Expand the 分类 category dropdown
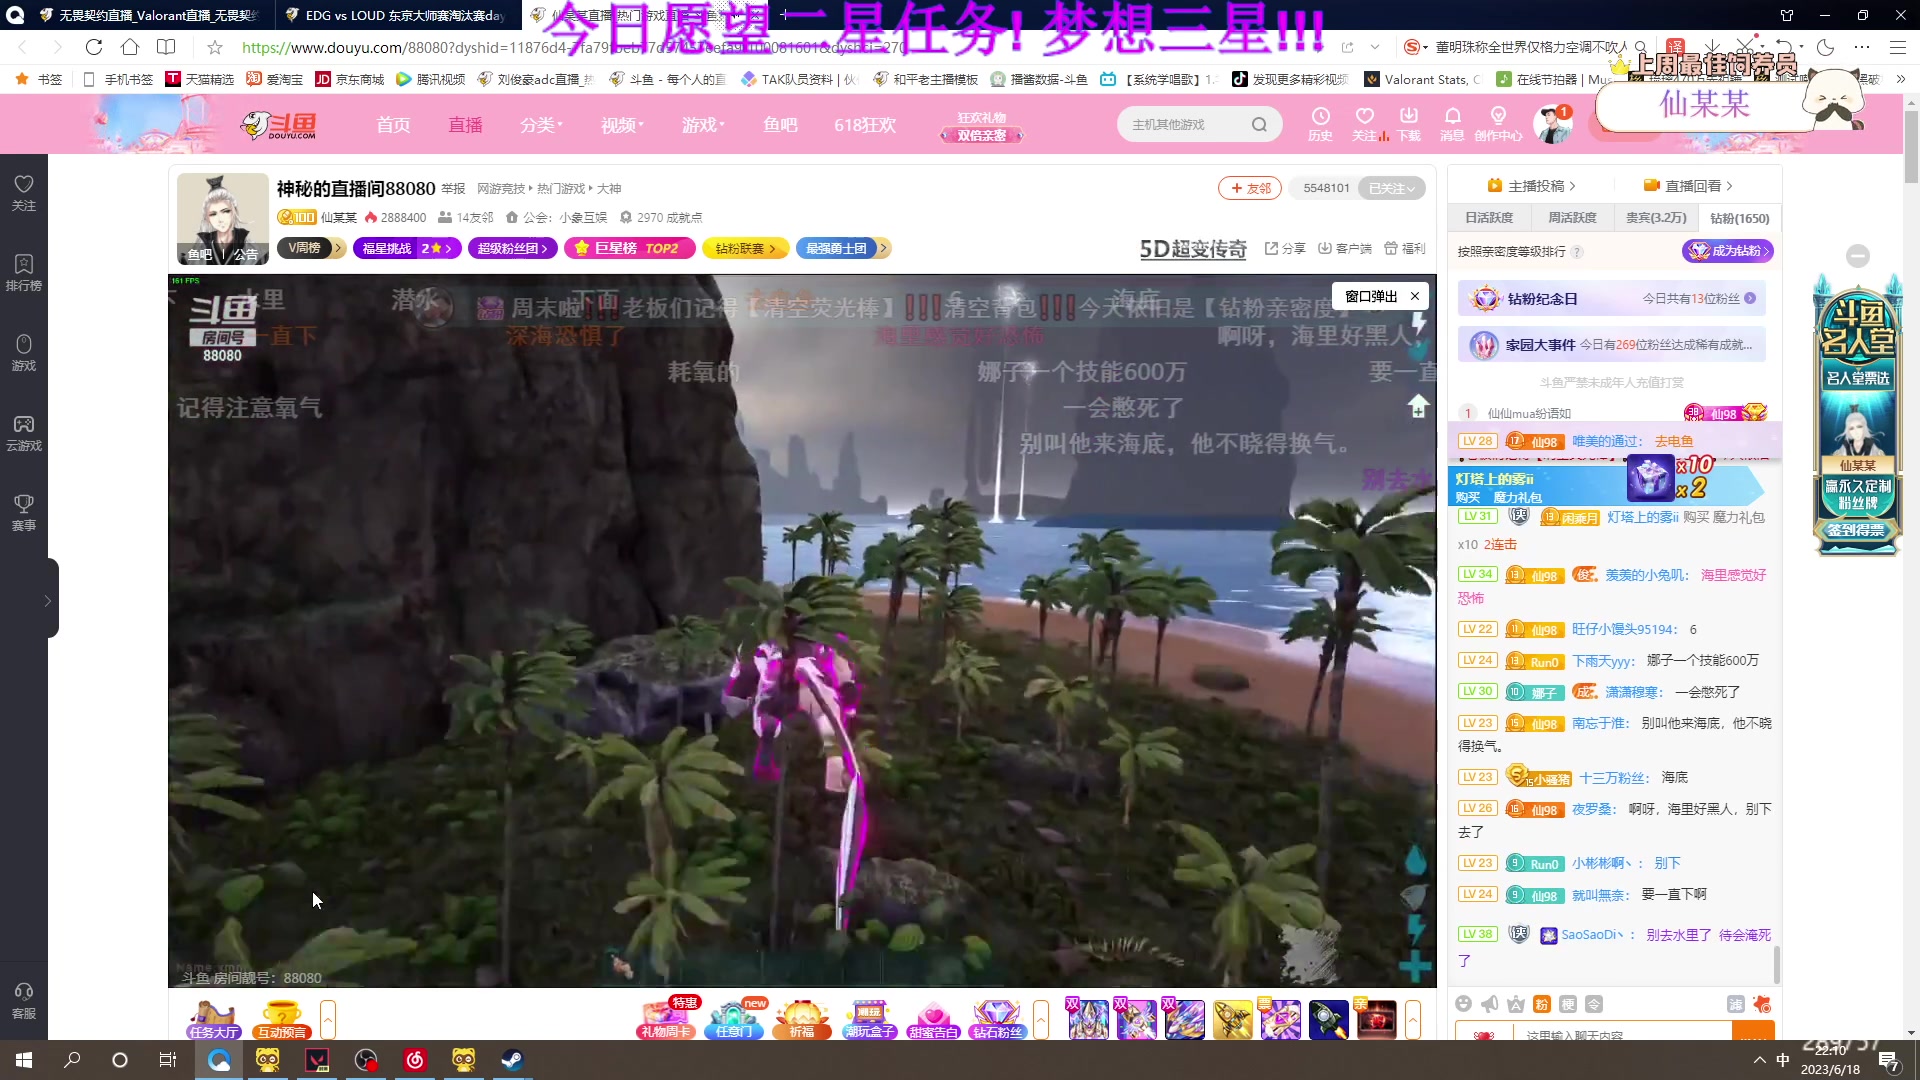 click(539, 124)
